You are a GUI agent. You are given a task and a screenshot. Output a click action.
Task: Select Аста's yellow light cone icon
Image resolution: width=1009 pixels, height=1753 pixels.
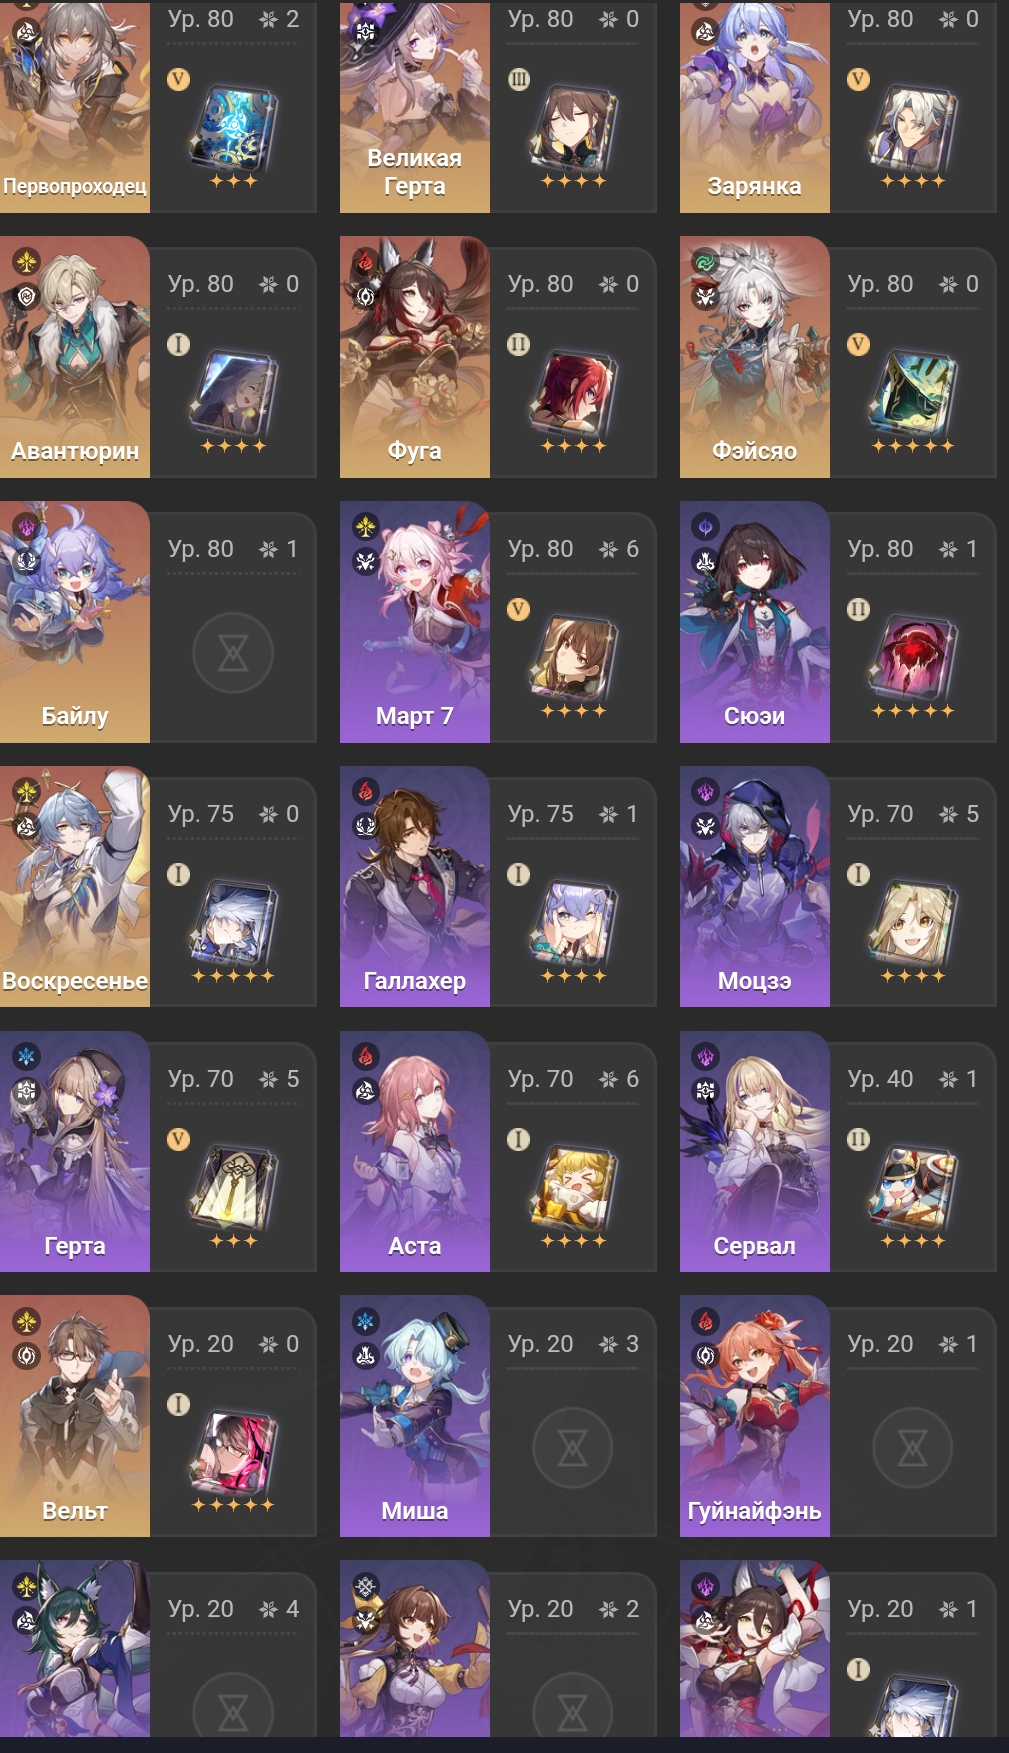573,1185
